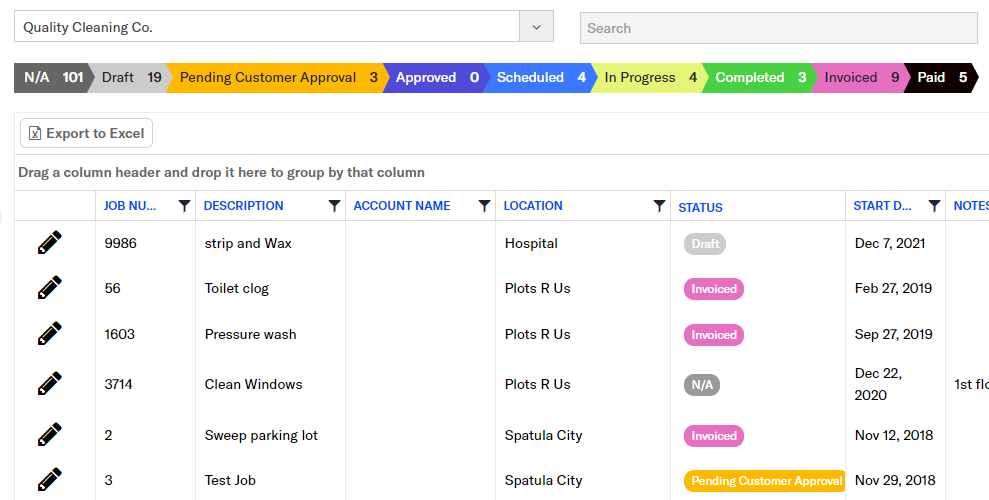Click the 'Sweep parking lot' description
This screenshot has width=989, height=500.
(x=261, y=435)
